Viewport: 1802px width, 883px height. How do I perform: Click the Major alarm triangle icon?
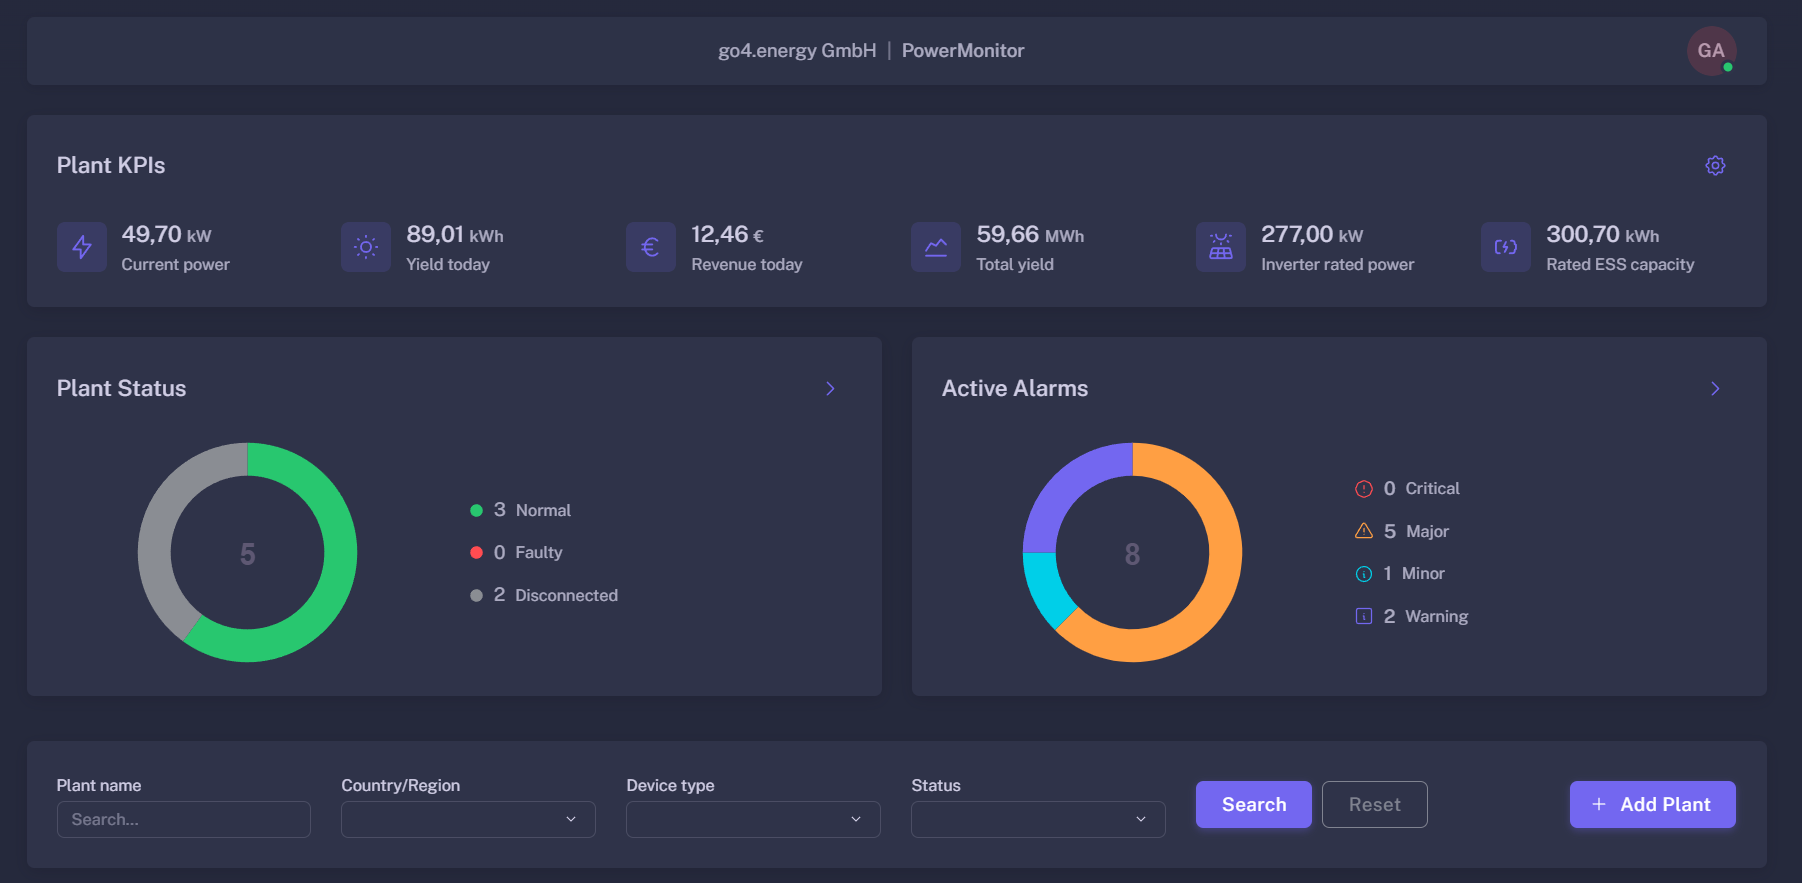(x=1364, y=531)
